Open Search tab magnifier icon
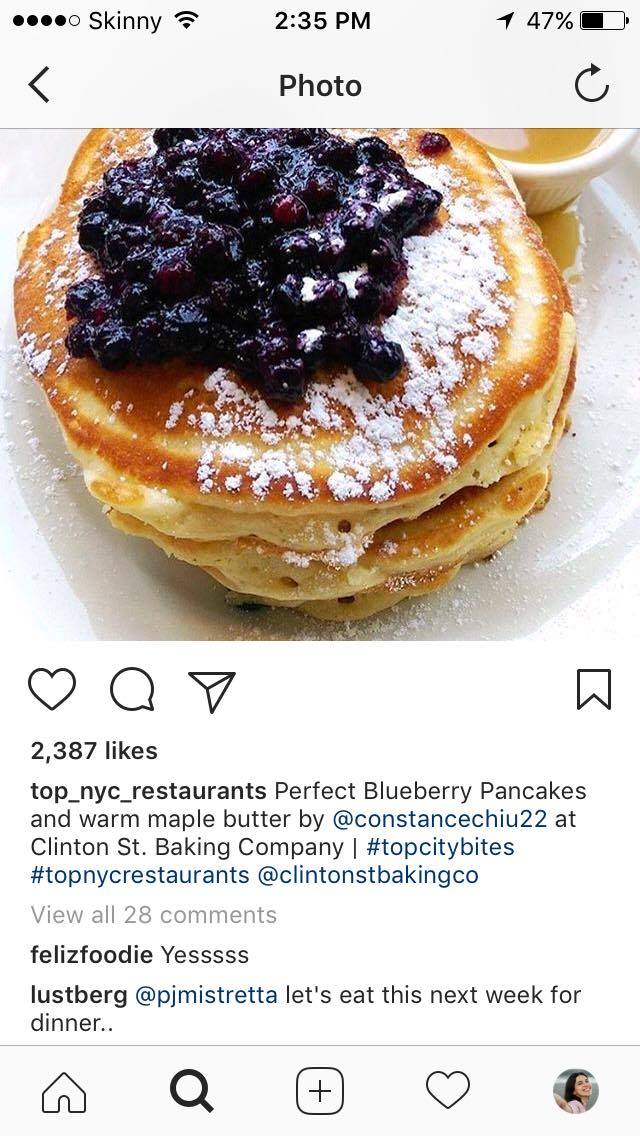The height and width of the screenshot is (1136, 640). tap(191, 1091)
